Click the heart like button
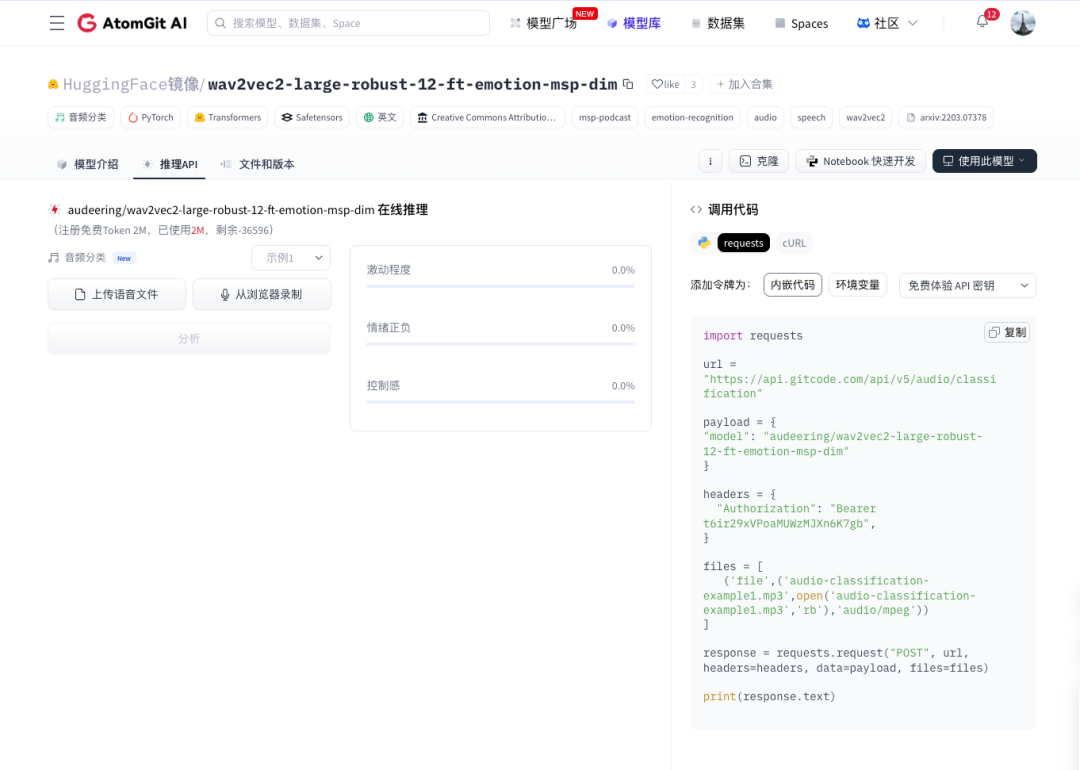1080x770 pixels. point(665,84)
